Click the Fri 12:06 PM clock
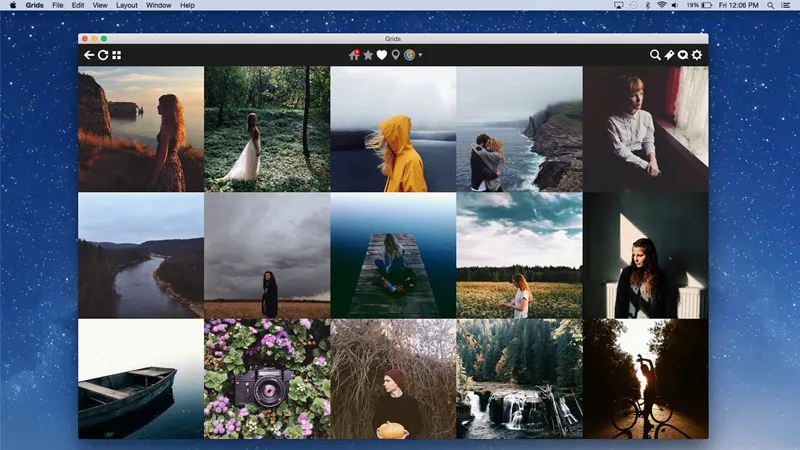Screen dimensions: 800x450 click(x=738, y=5)
